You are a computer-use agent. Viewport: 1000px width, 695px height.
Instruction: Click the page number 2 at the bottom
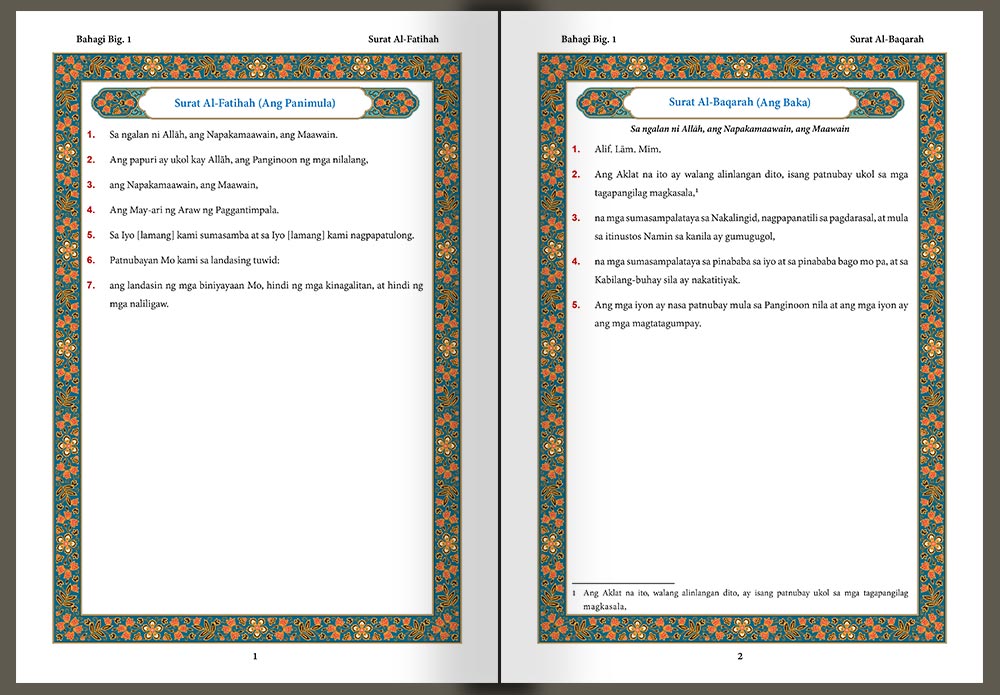click(x=740, y=656)
